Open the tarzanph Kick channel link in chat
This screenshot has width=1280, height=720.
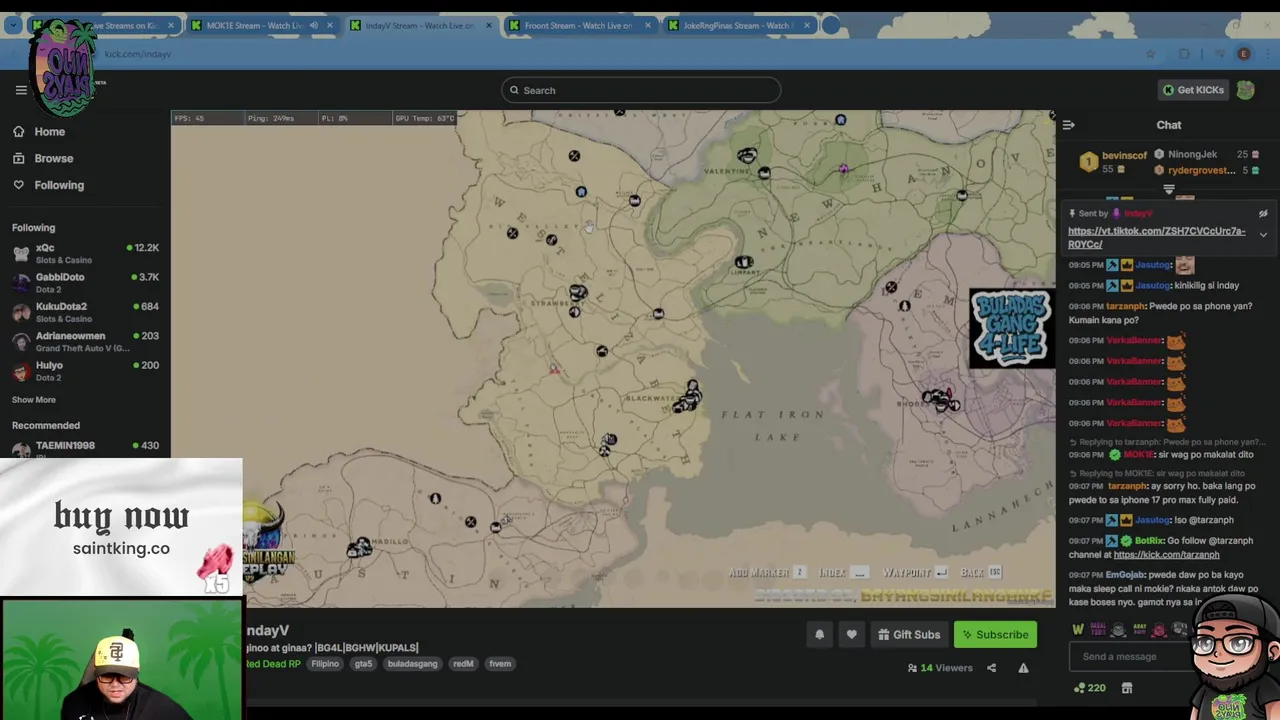pos(1166,555)
